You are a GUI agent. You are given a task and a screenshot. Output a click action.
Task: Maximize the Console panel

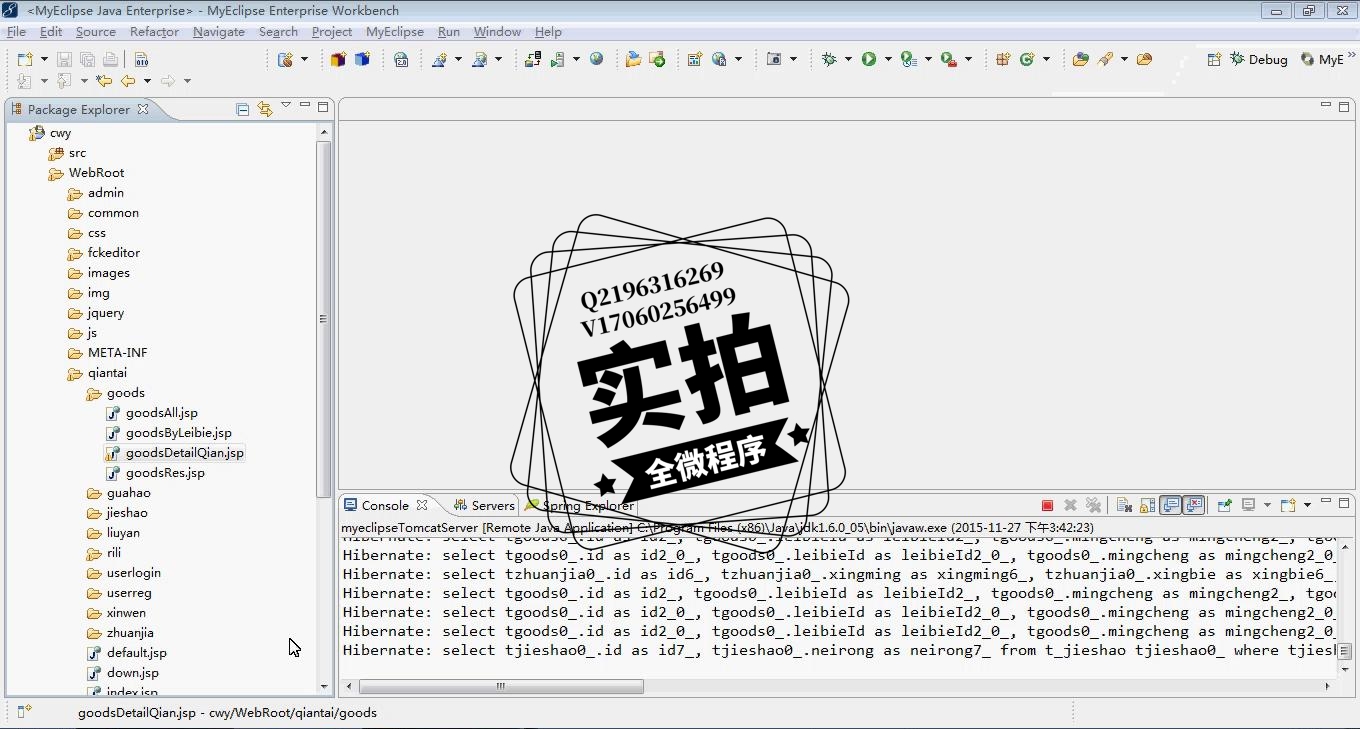pos(1344,503)
